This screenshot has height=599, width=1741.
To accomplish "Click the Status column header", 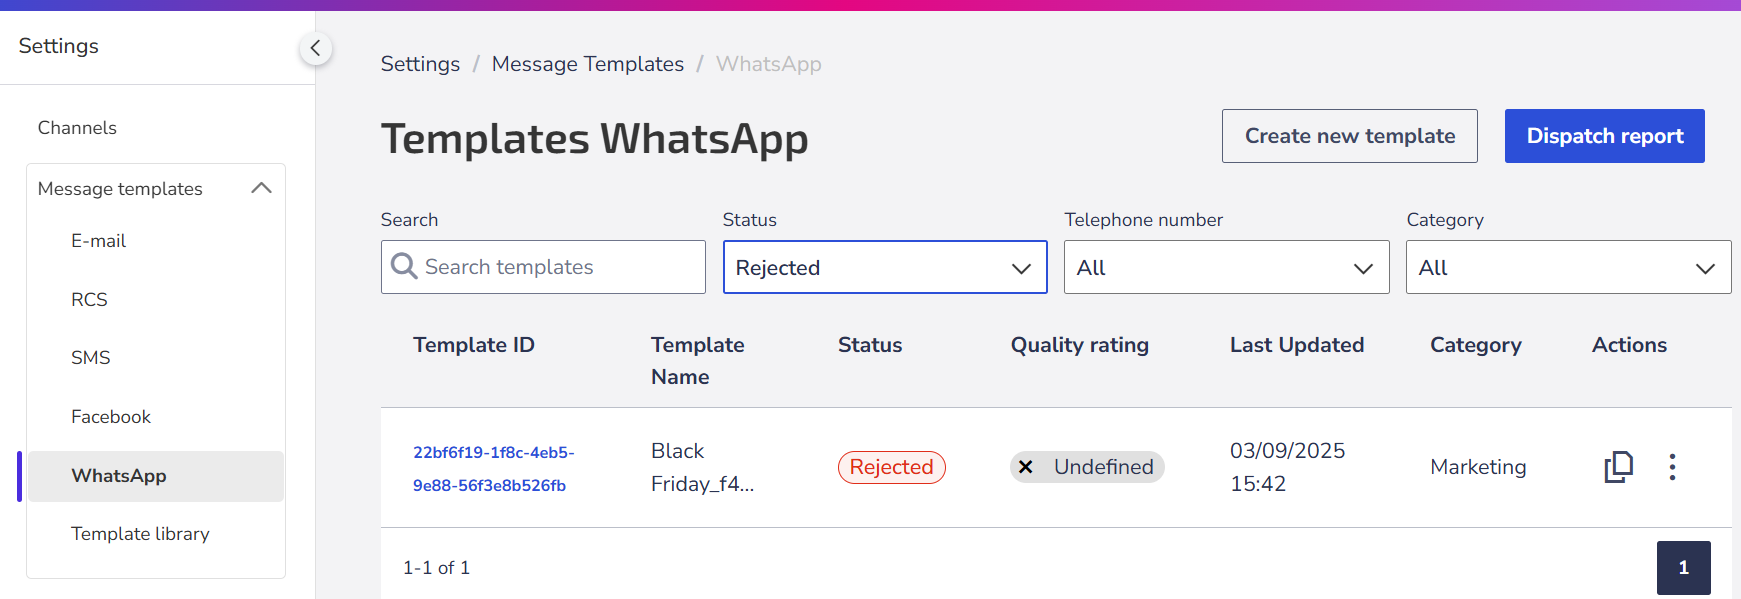I will pos(870,345).
